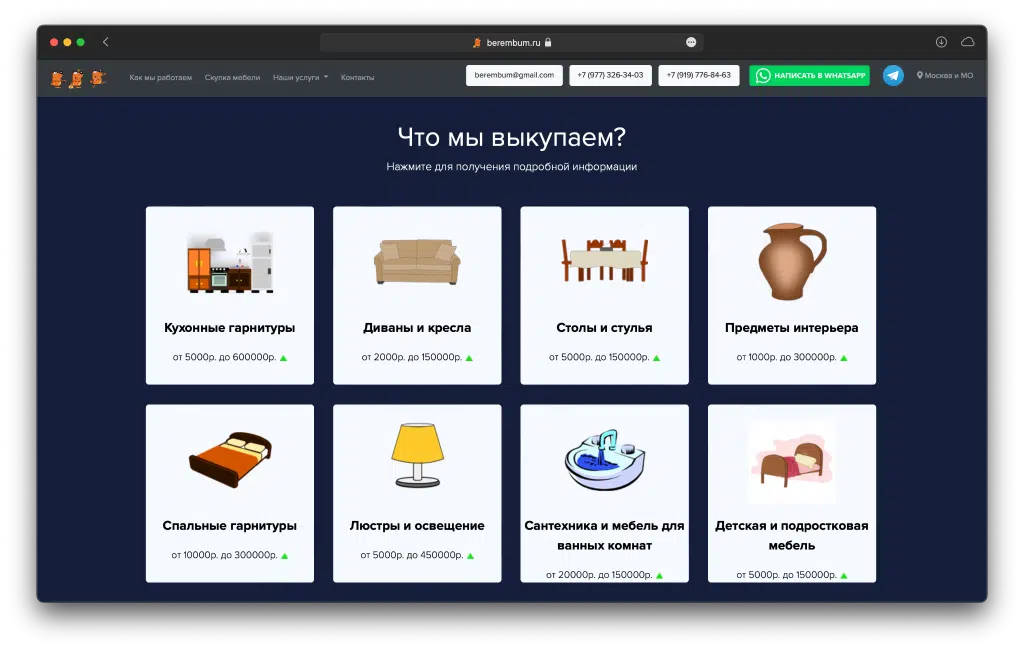Click price text от 10000р. до 300000р.
The image size is (1024, 651).
[x=224, y=555]
